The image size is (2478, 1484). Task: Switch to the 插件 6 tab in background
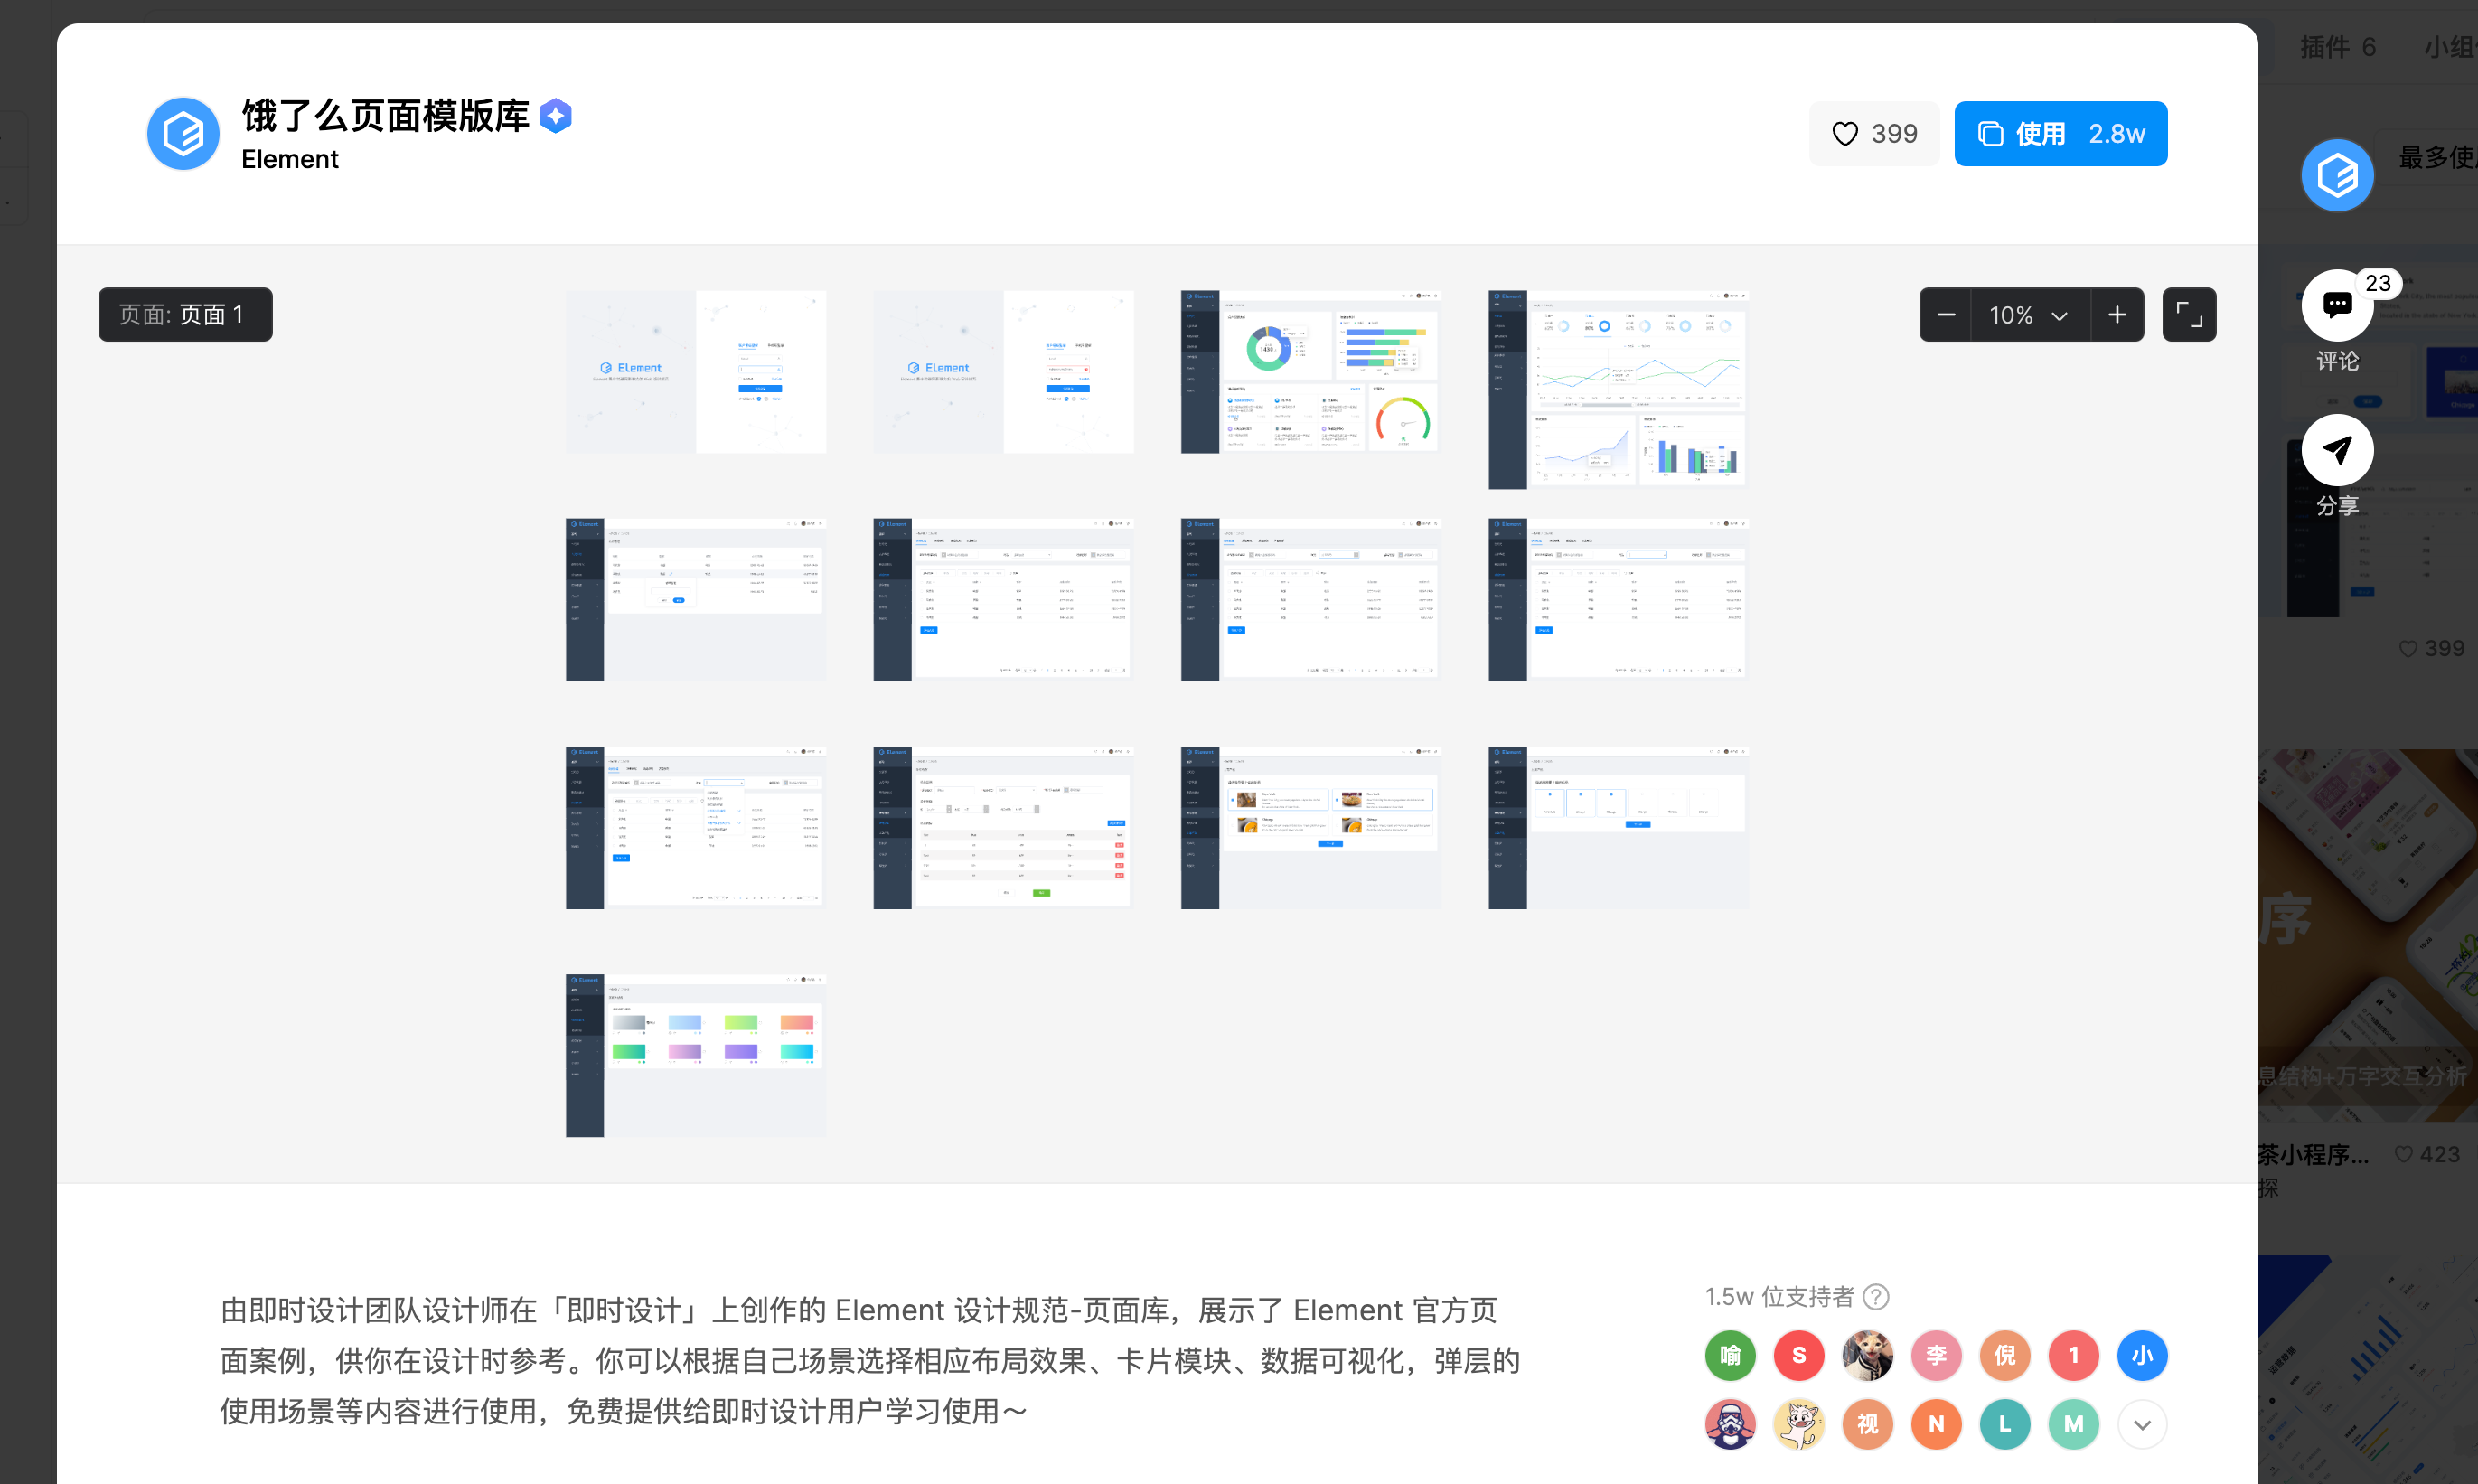2337,47
